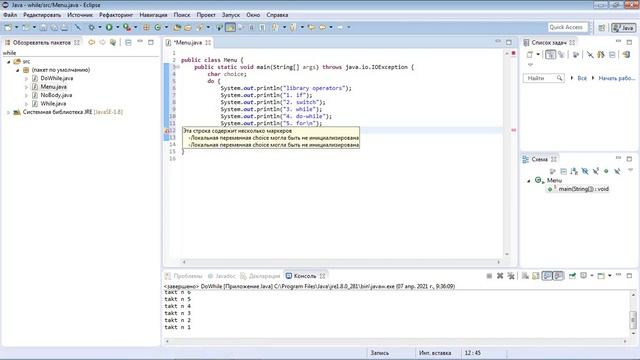Click the Display Selected Console icon

[584, 276]
